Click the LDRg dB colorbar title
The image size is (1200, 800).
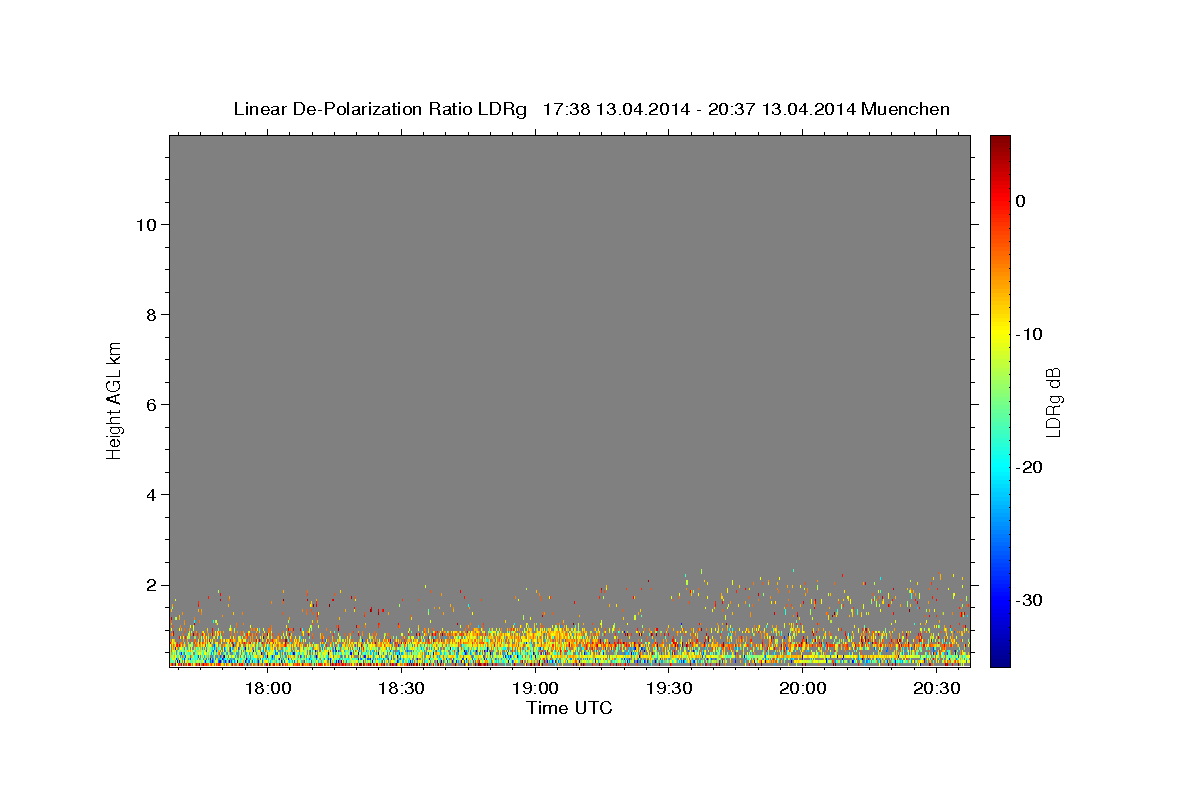click(x=1053, y=401)
